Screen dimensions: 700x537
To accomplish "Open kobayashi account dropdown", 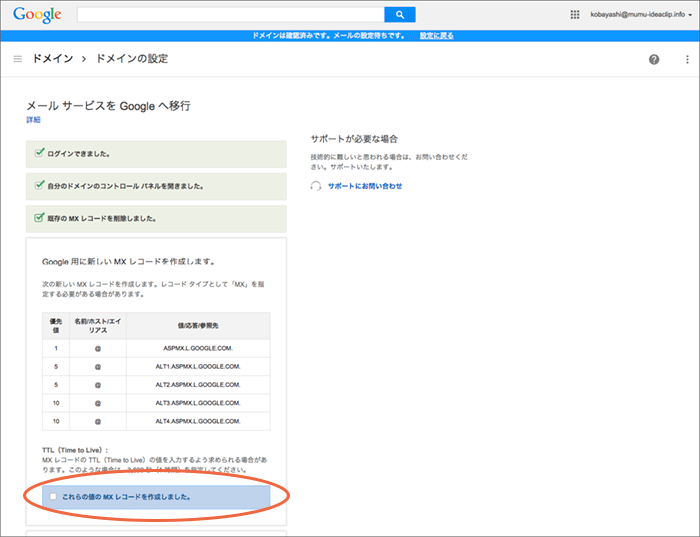I will pyautogui.click(x=641, y=15).
